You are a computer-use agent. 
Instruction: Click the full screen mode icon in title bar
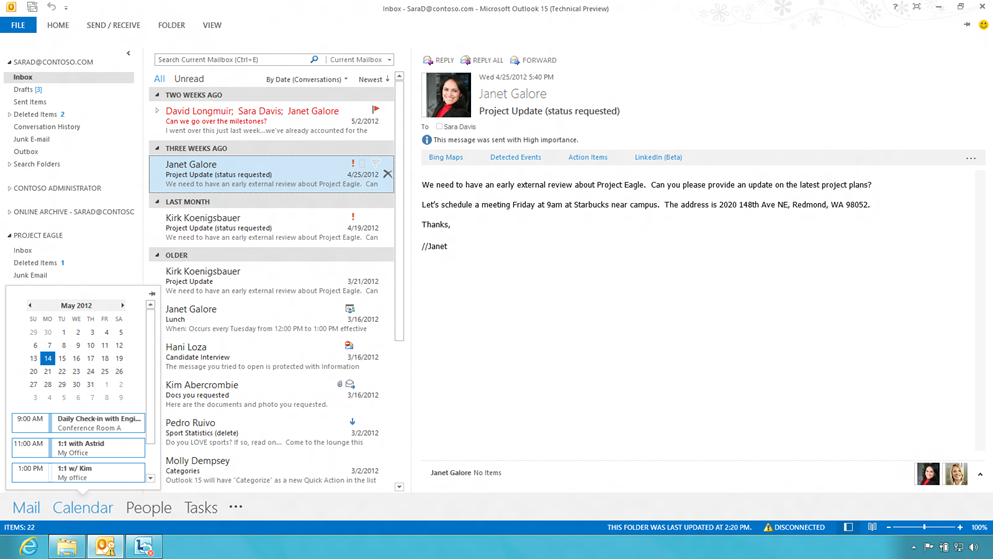click(916, 7)
